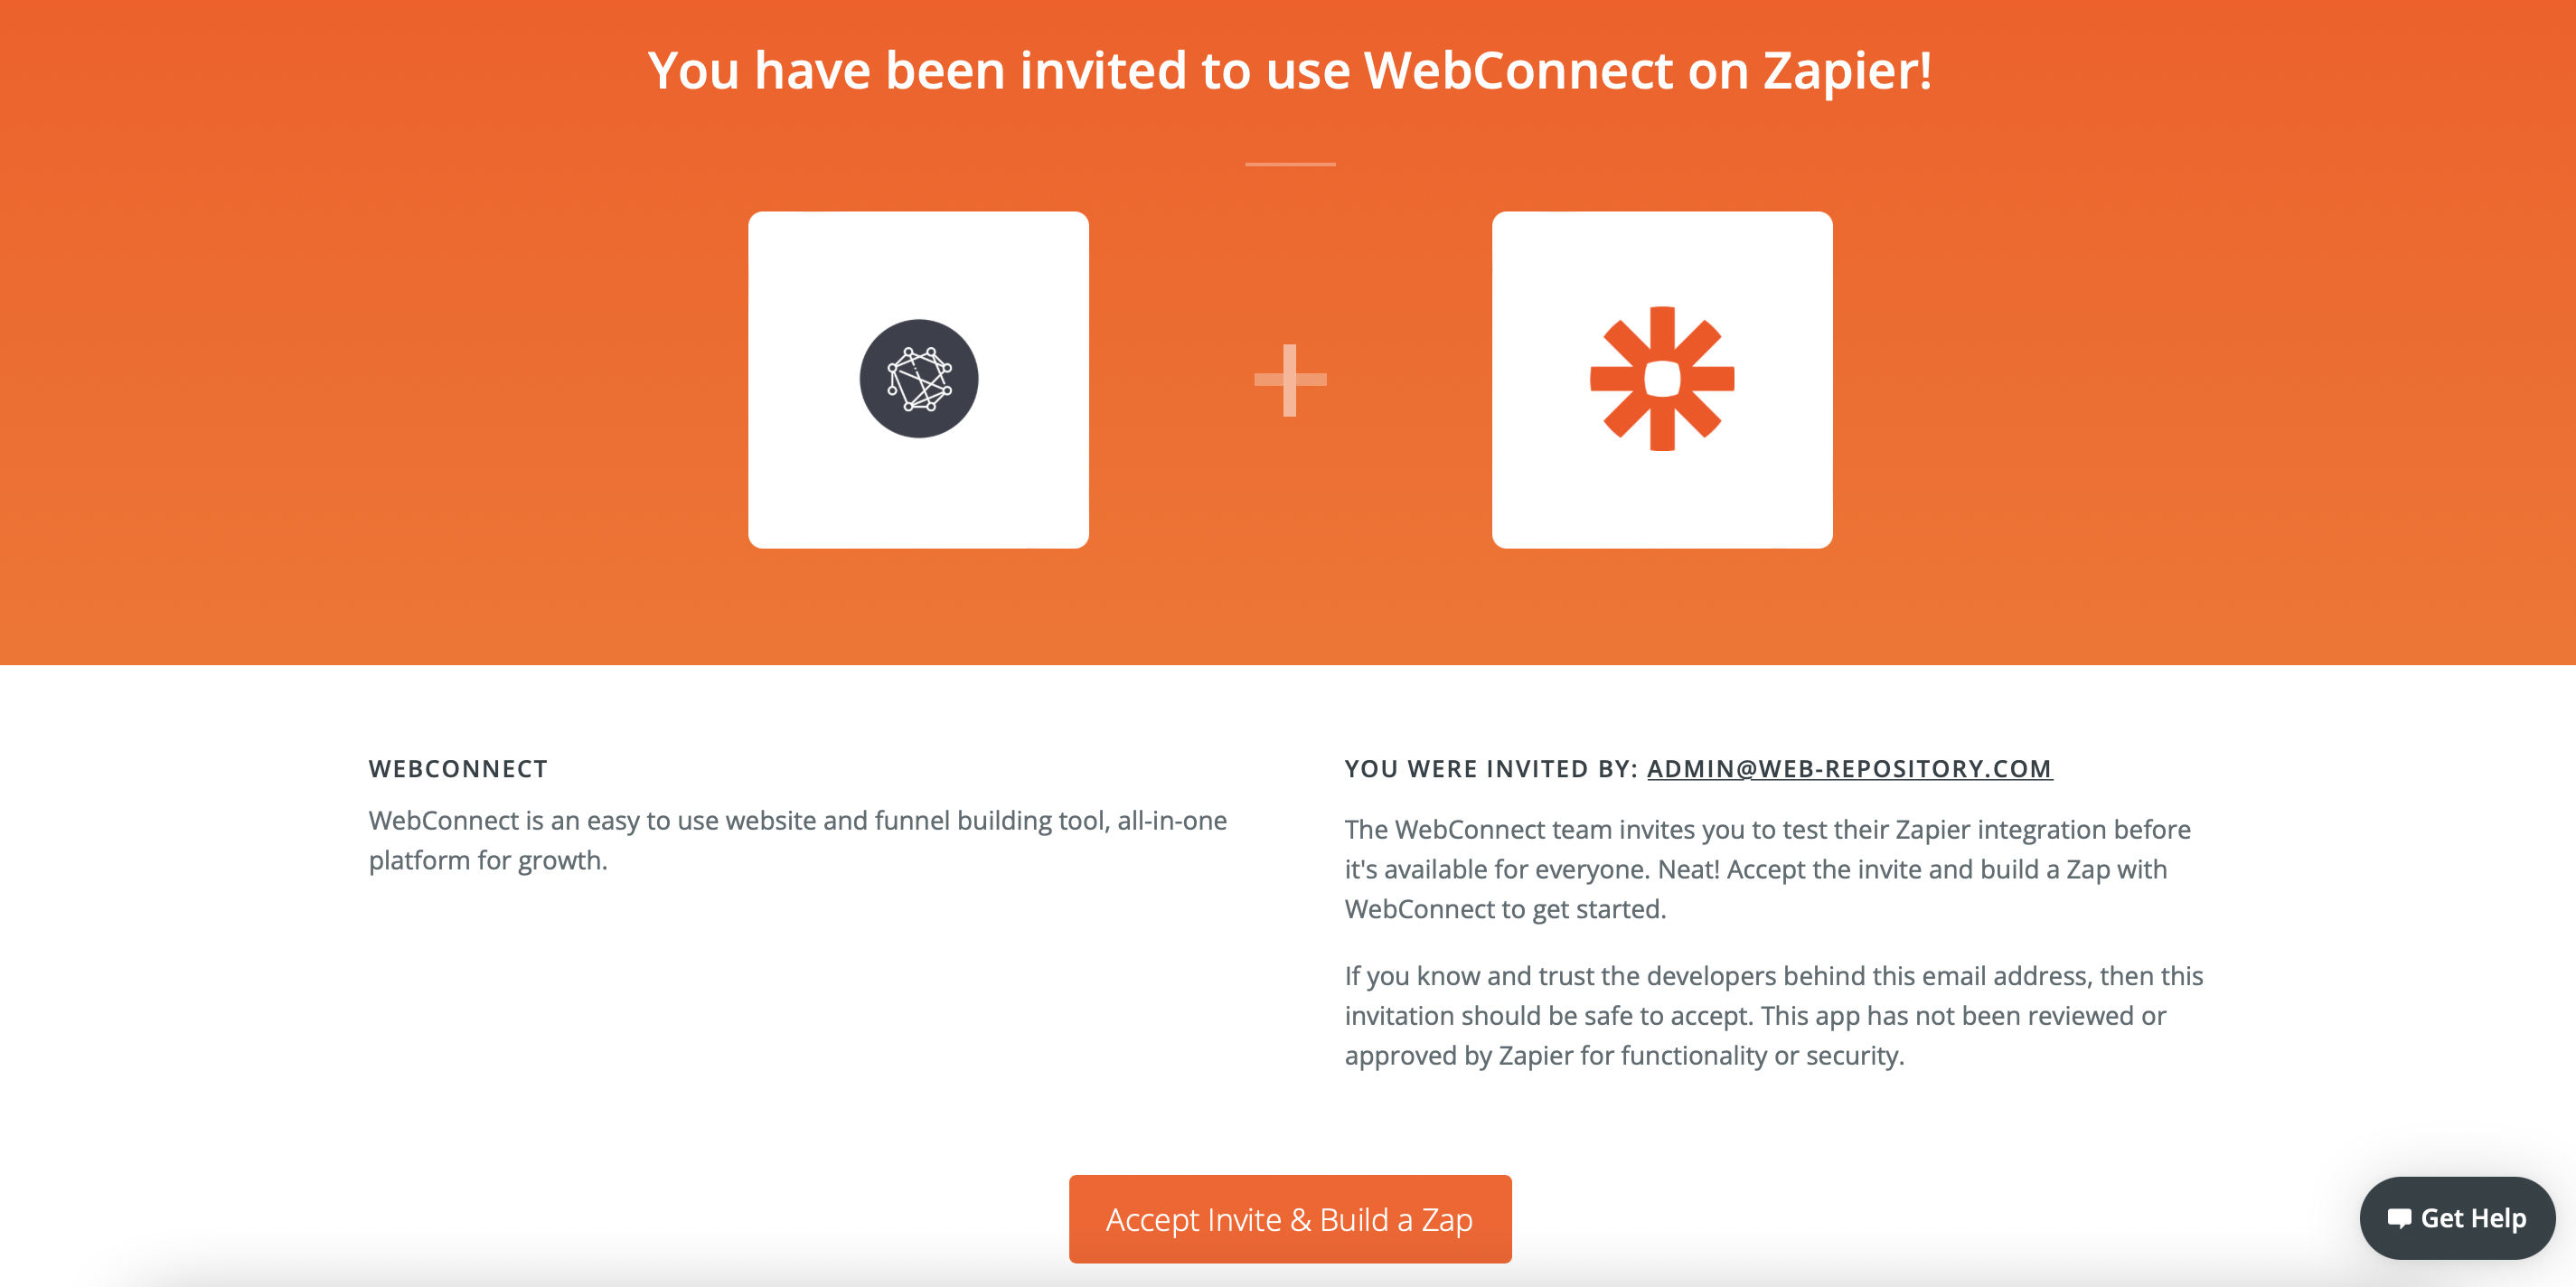Click the 'WebConnect to get started.' line
Screen dimensions: 2576x1287
[x=1505, y=909]
